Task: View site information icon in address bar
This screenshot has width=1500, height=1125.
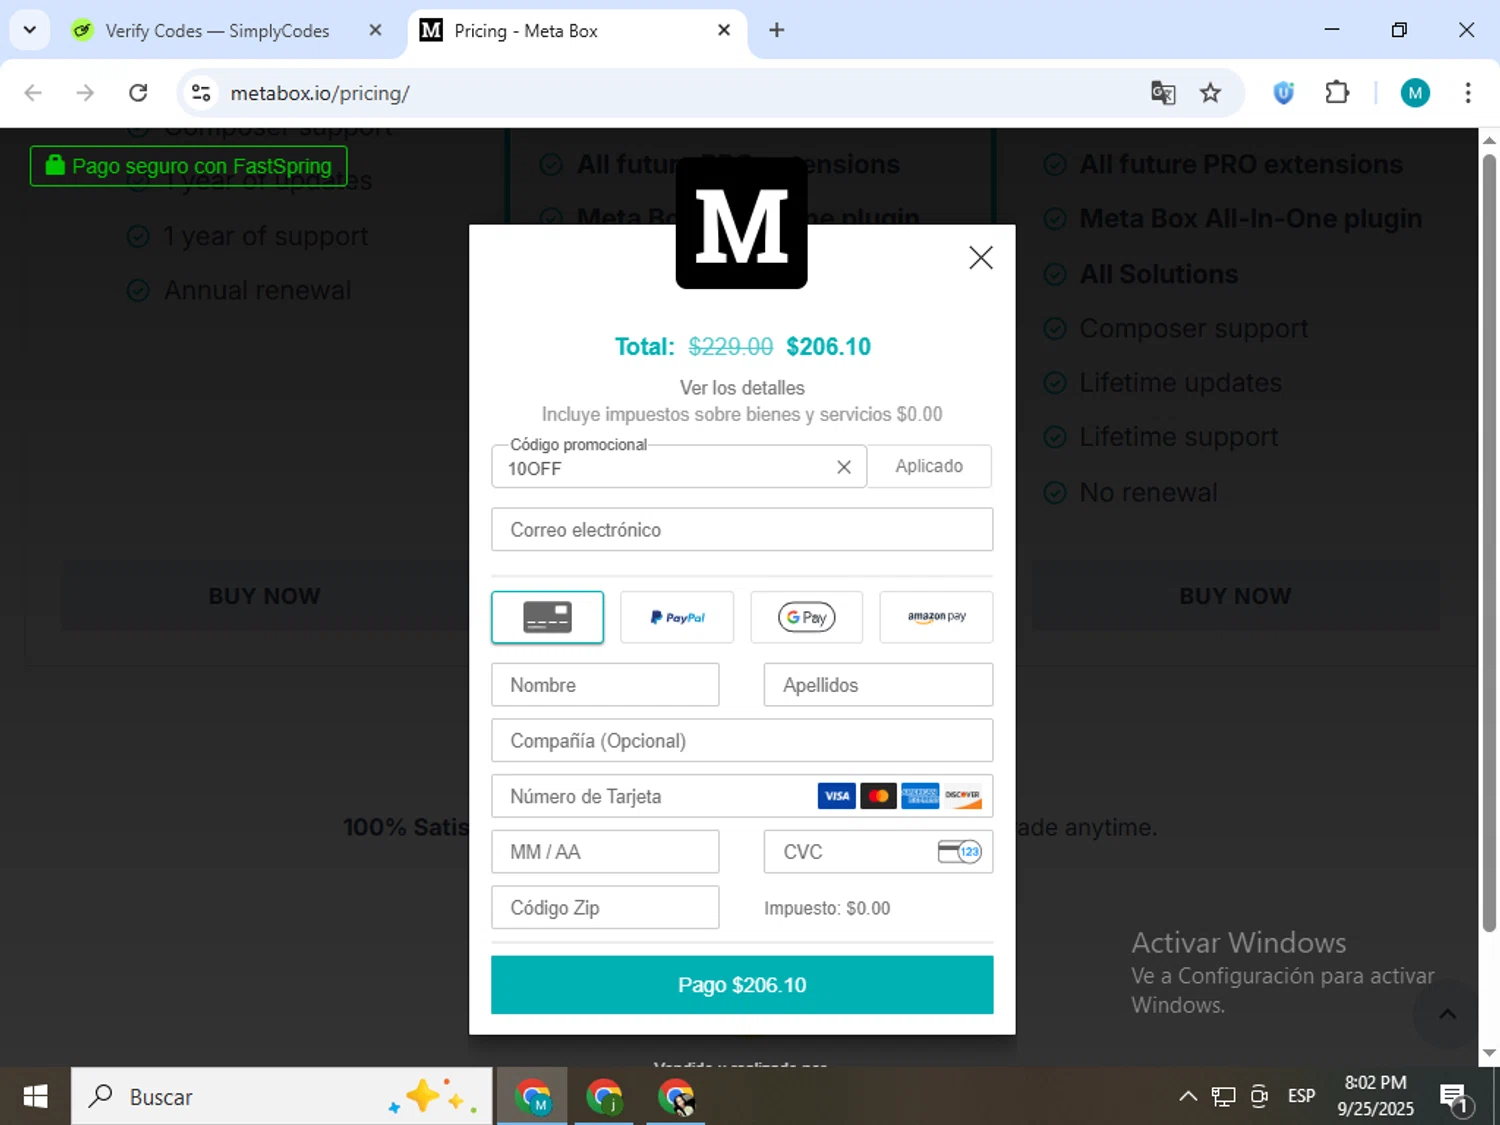Action: tap(201, 93)
